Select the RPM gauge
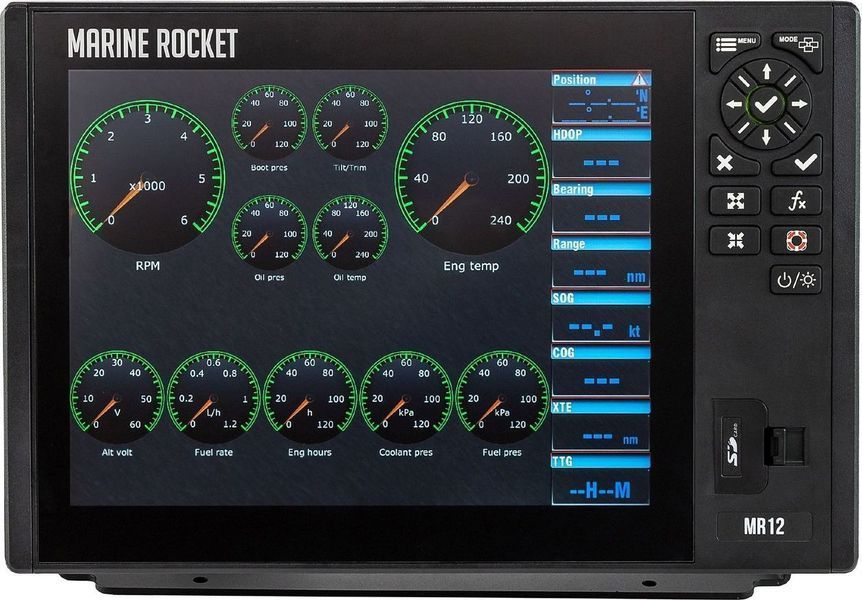 [147, 177]
